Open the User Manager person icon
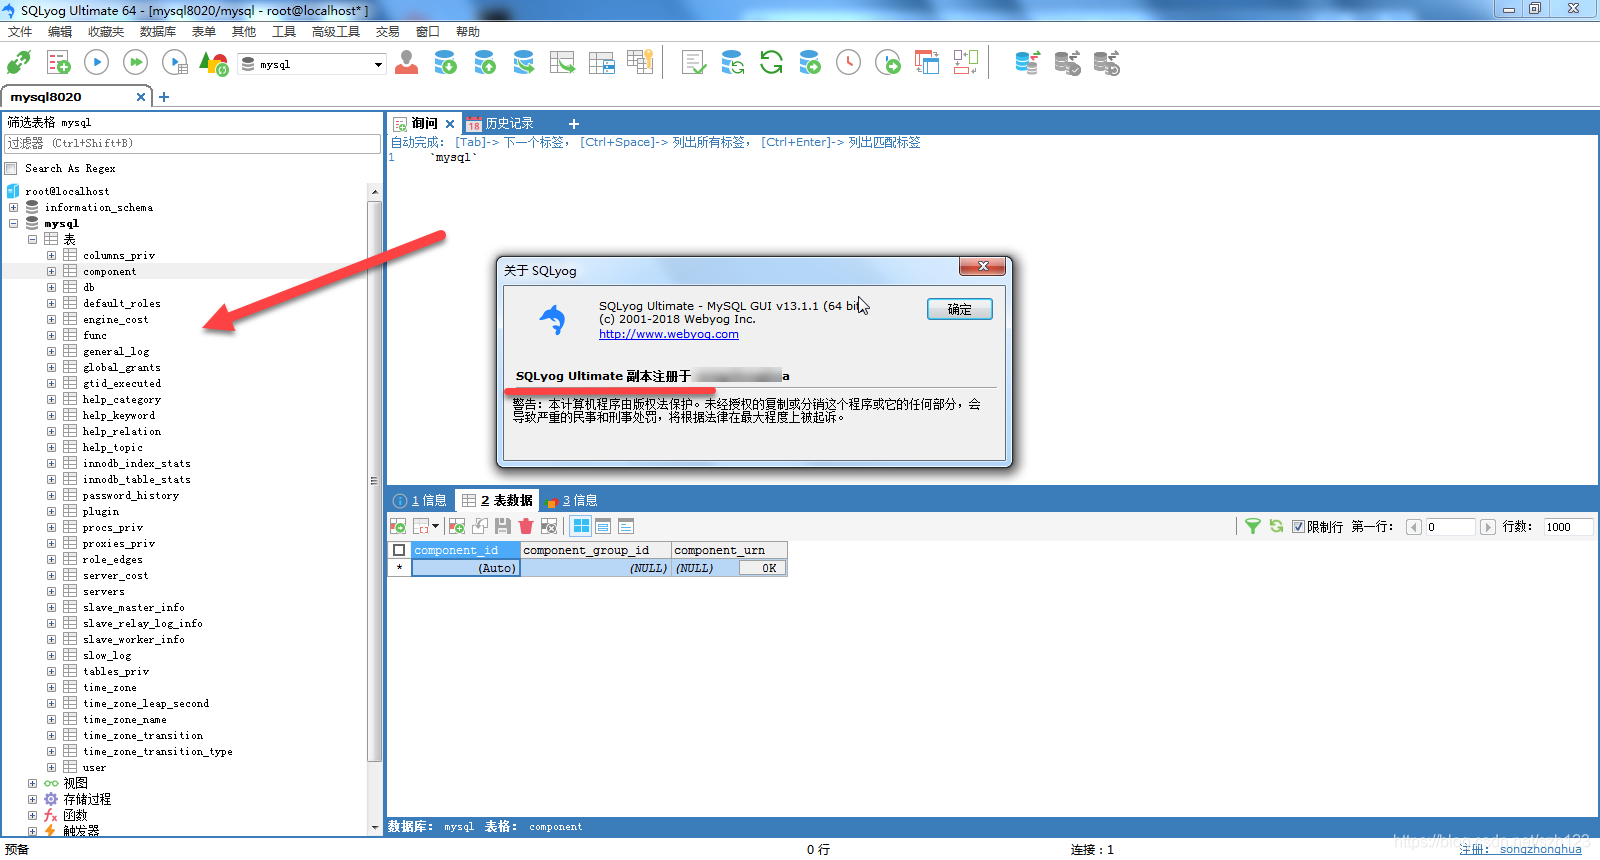 coord(407,63)
